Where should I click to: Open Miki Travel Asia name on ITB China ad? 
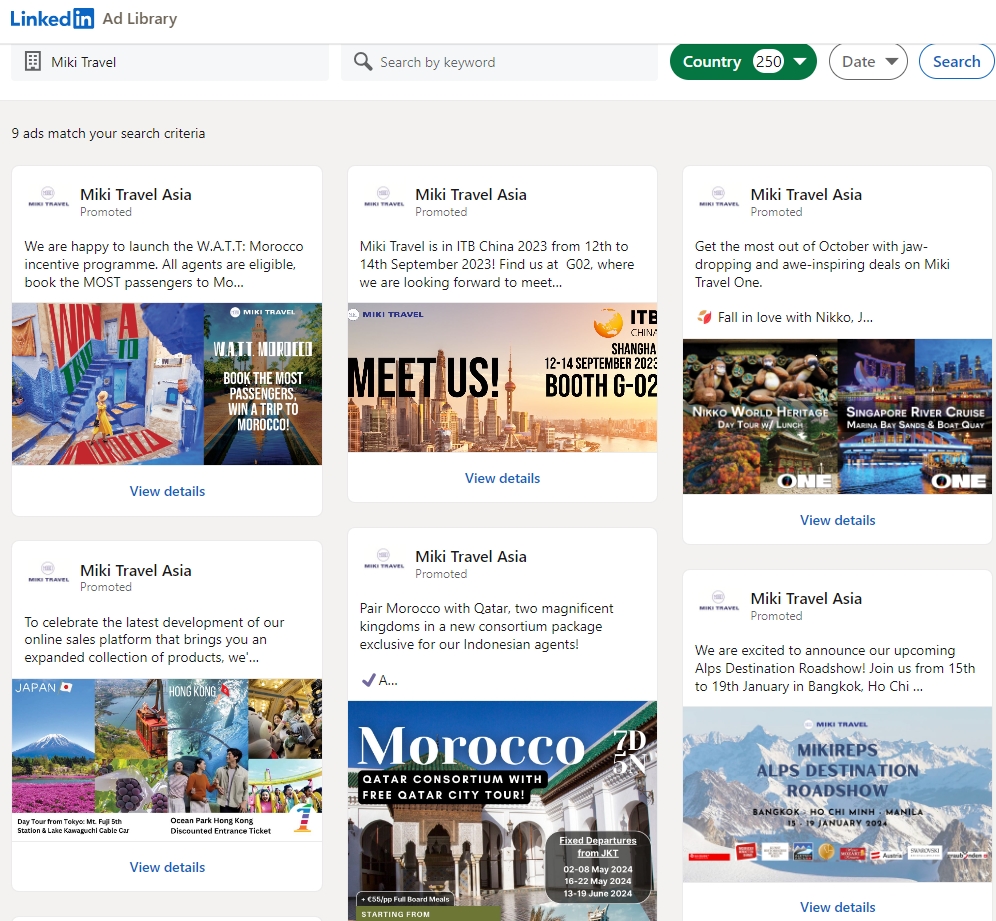tap(471, 194)
